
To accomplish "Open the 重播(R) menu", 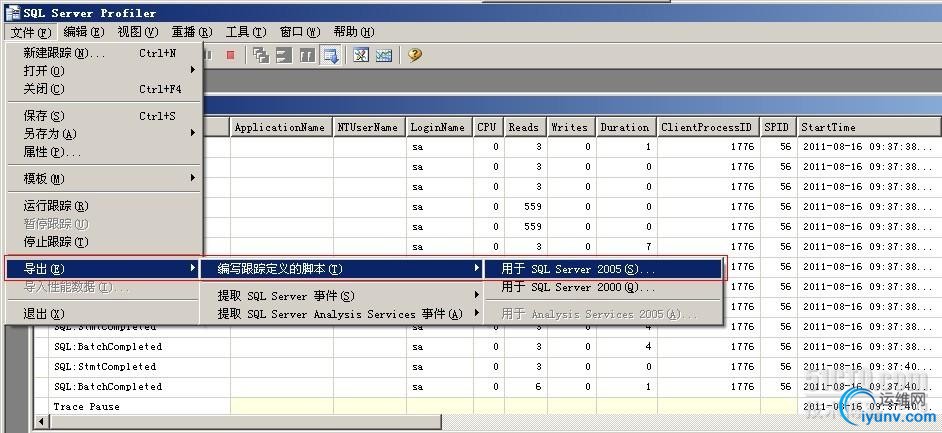I will tap(192, 32).
